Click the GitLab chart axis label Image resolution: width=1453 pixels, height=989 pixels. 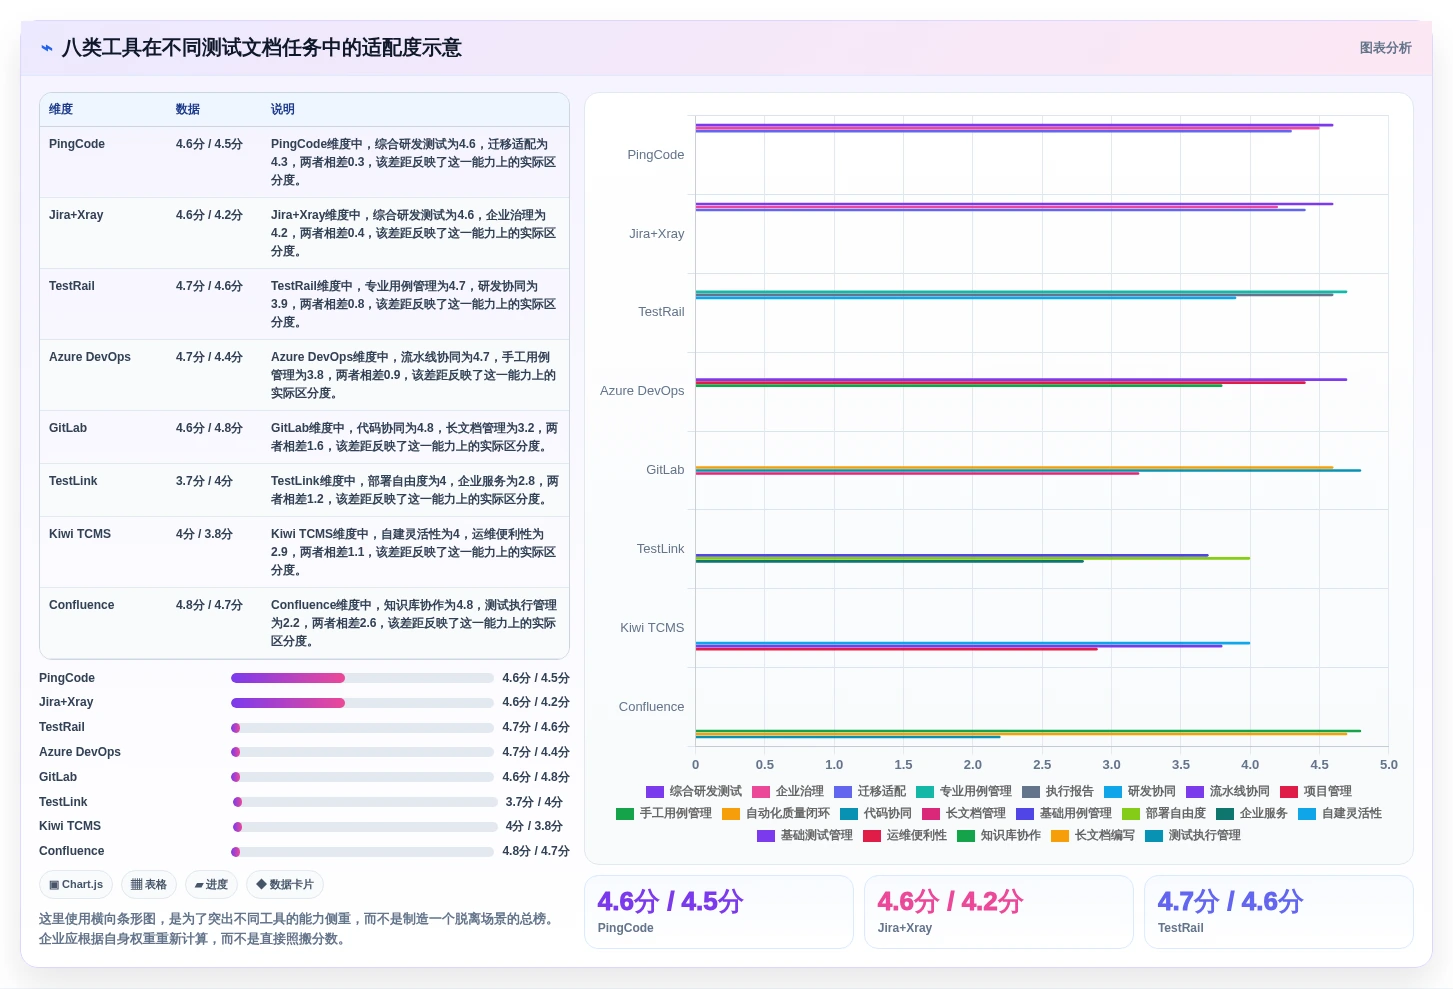point(665,470)
